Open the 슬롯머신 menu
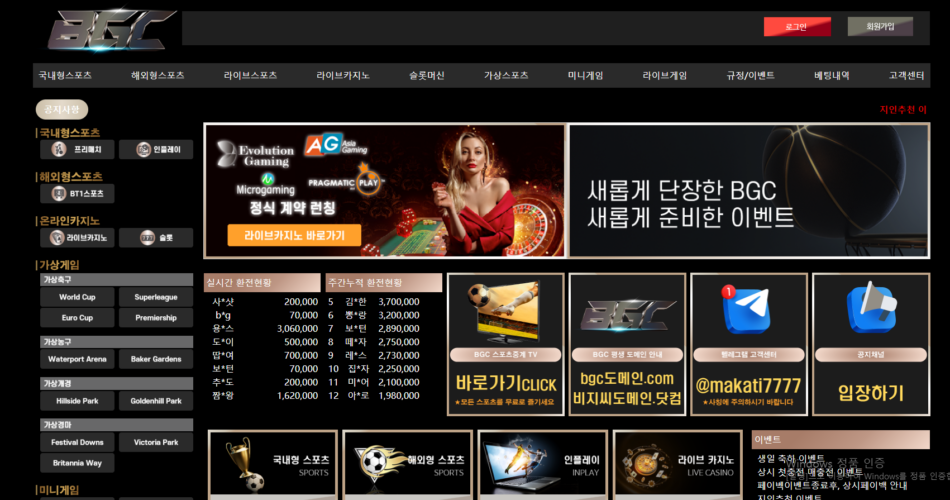Viewport: 950px width, 500px height. click(427, 76)
